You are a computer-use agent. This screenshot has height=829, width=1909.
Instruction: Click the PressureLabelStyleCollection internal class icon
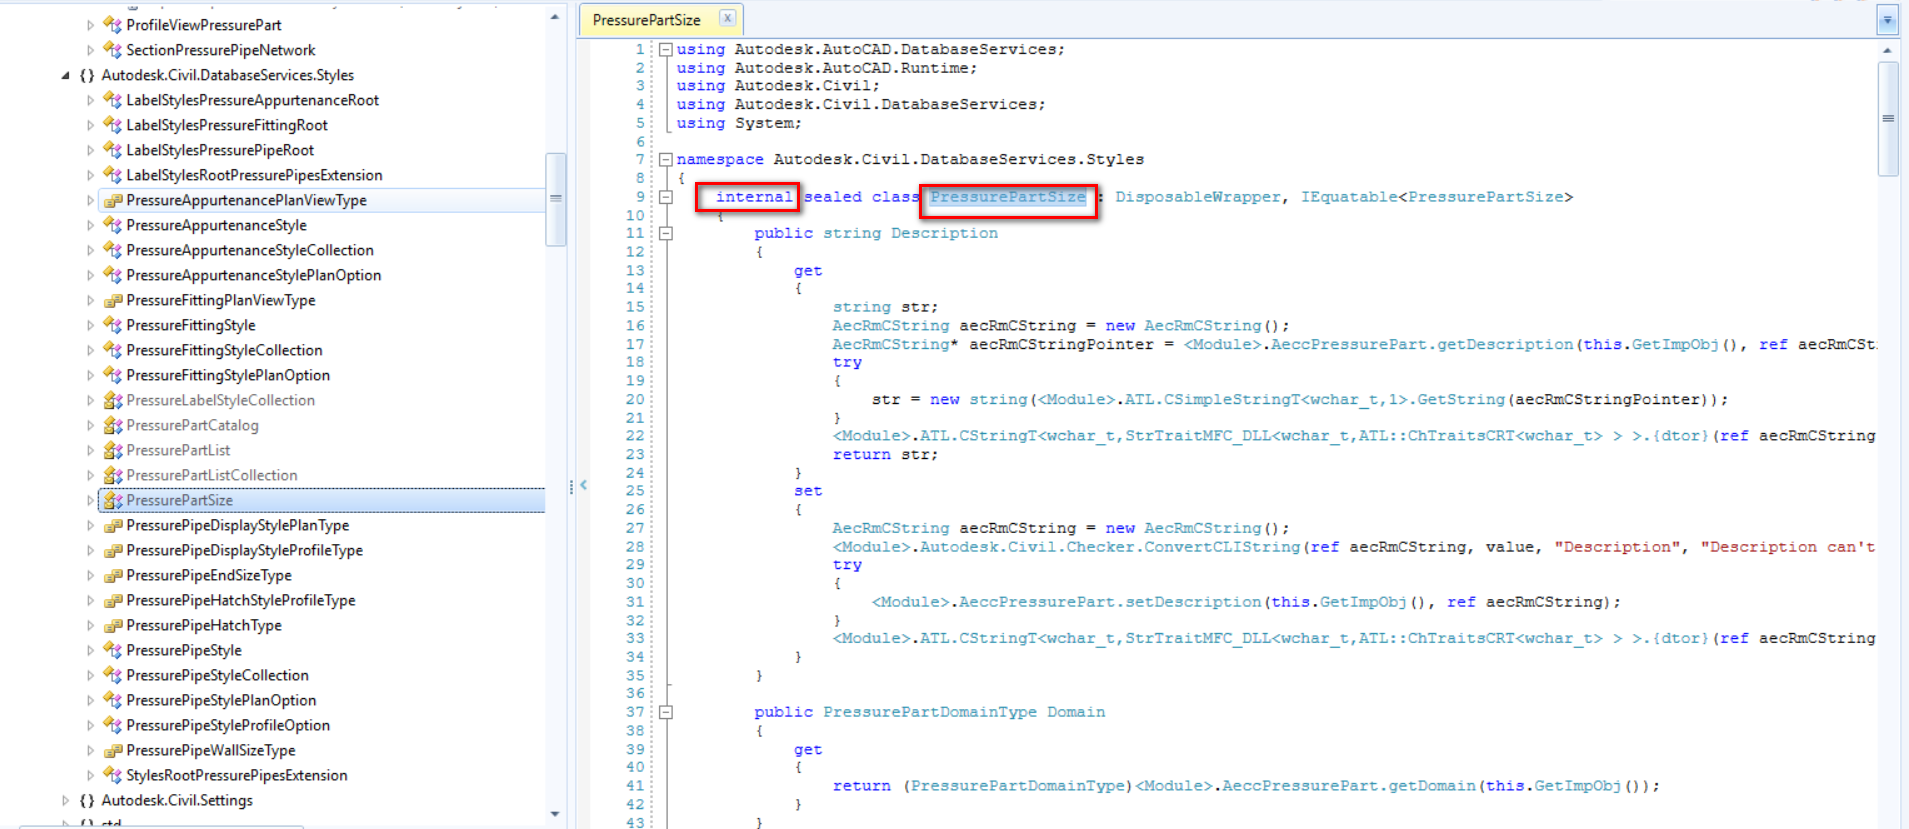coord(112,400)
